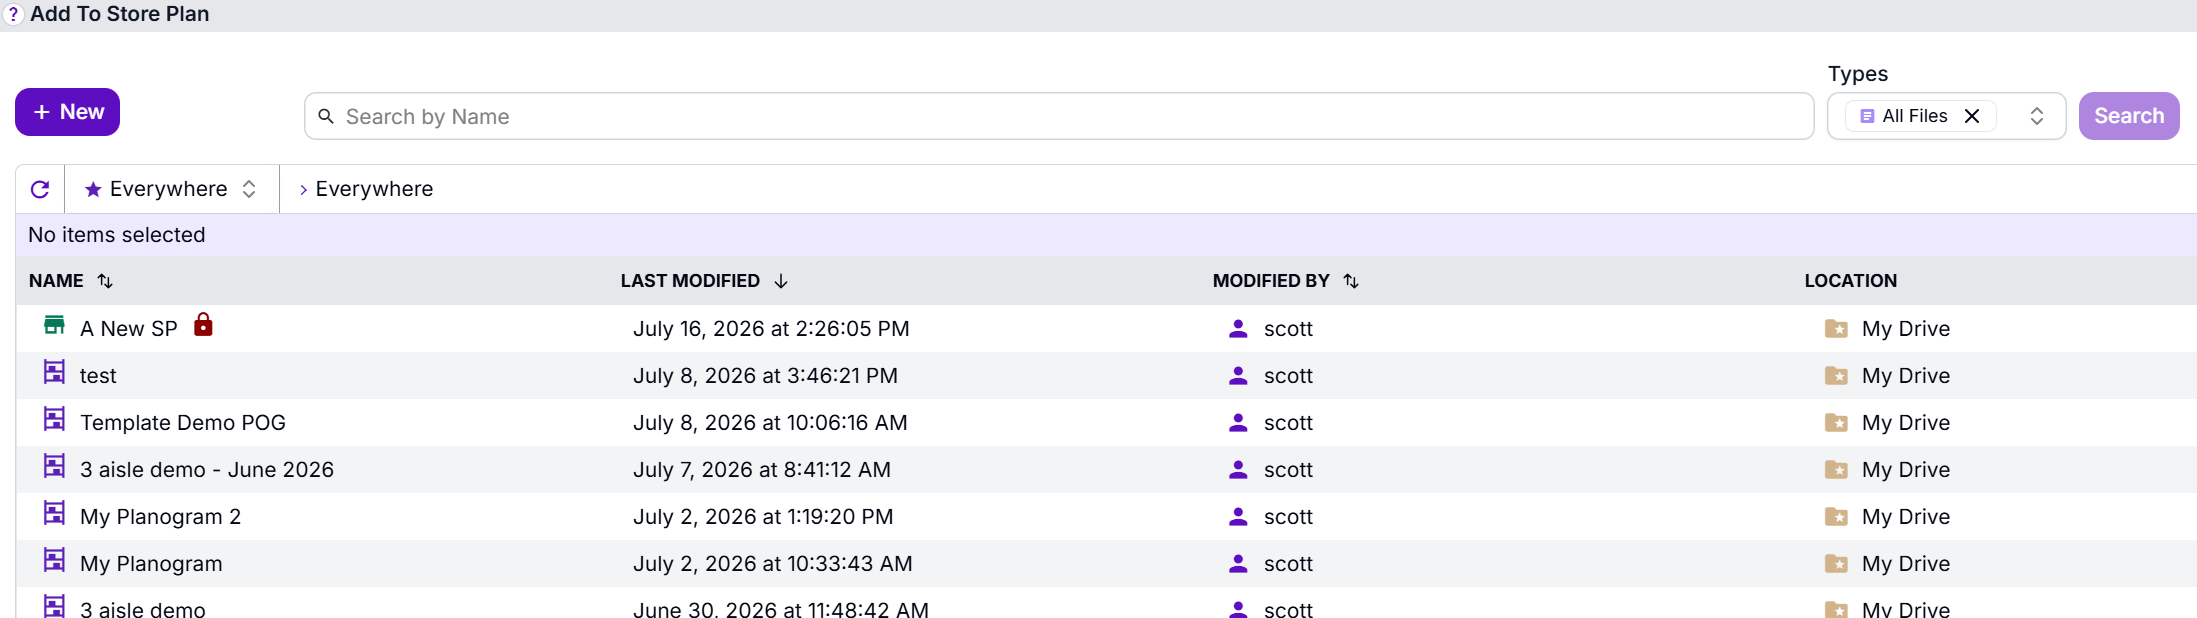
Task: Refresh the file list
Action: [40, 189]
